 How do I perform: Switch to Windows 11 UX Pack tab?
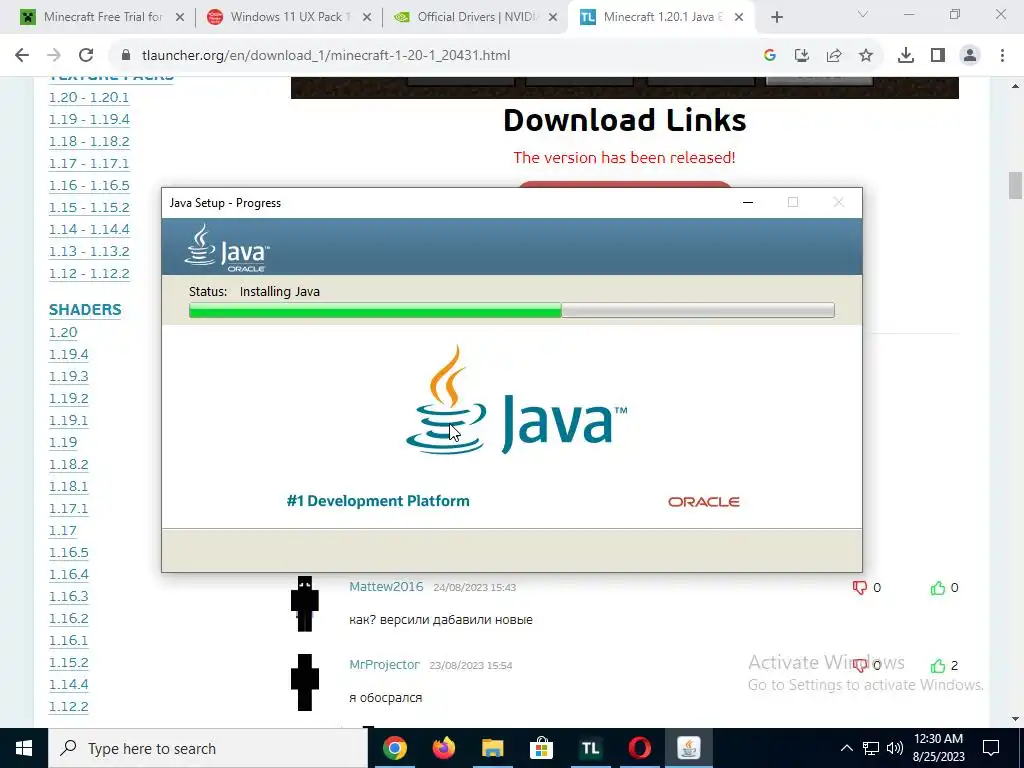pyautogui.click(x=287, y=17)
